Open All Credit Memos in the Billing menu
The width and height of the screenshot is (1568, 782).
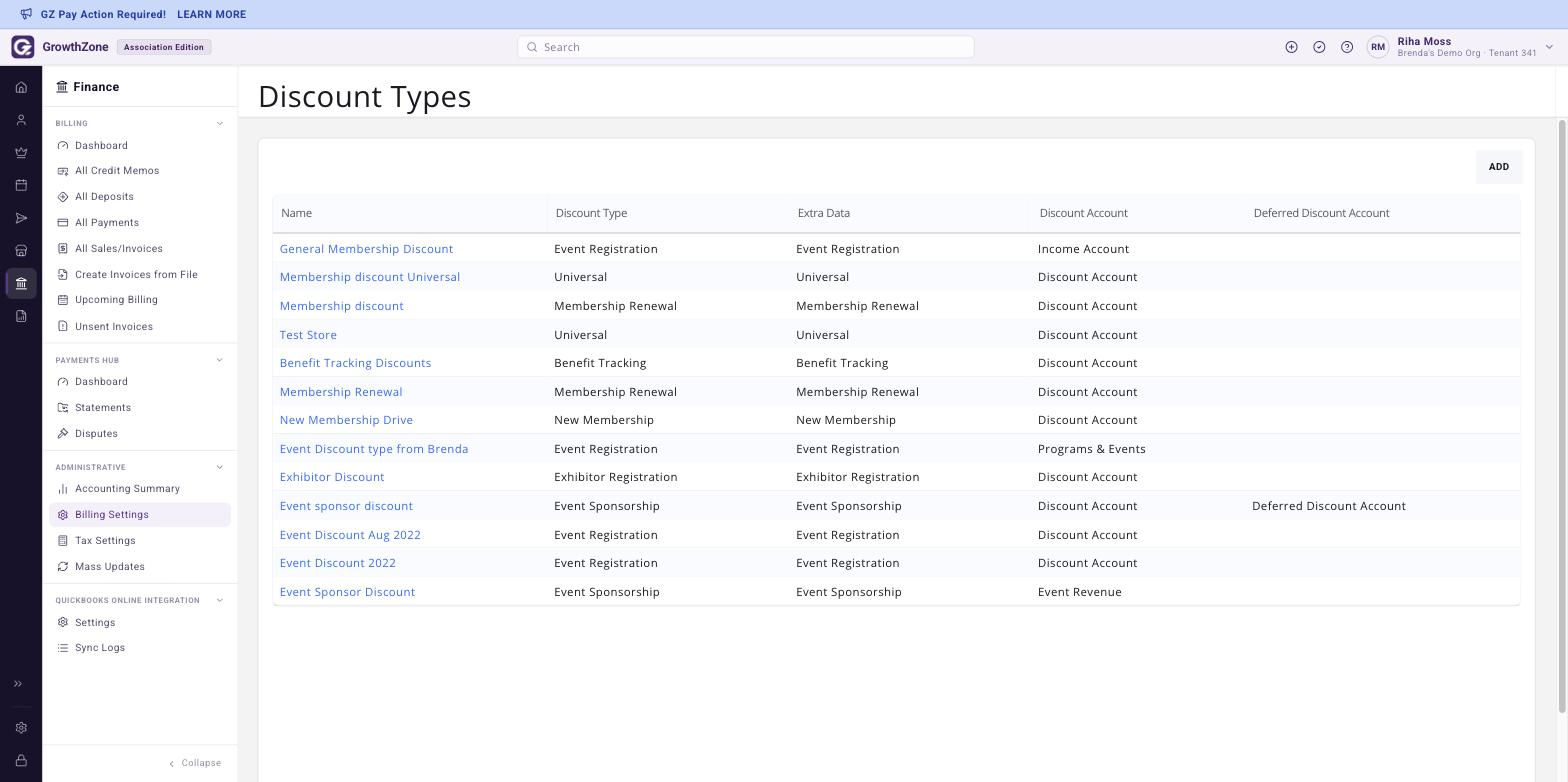pos(117,171)
